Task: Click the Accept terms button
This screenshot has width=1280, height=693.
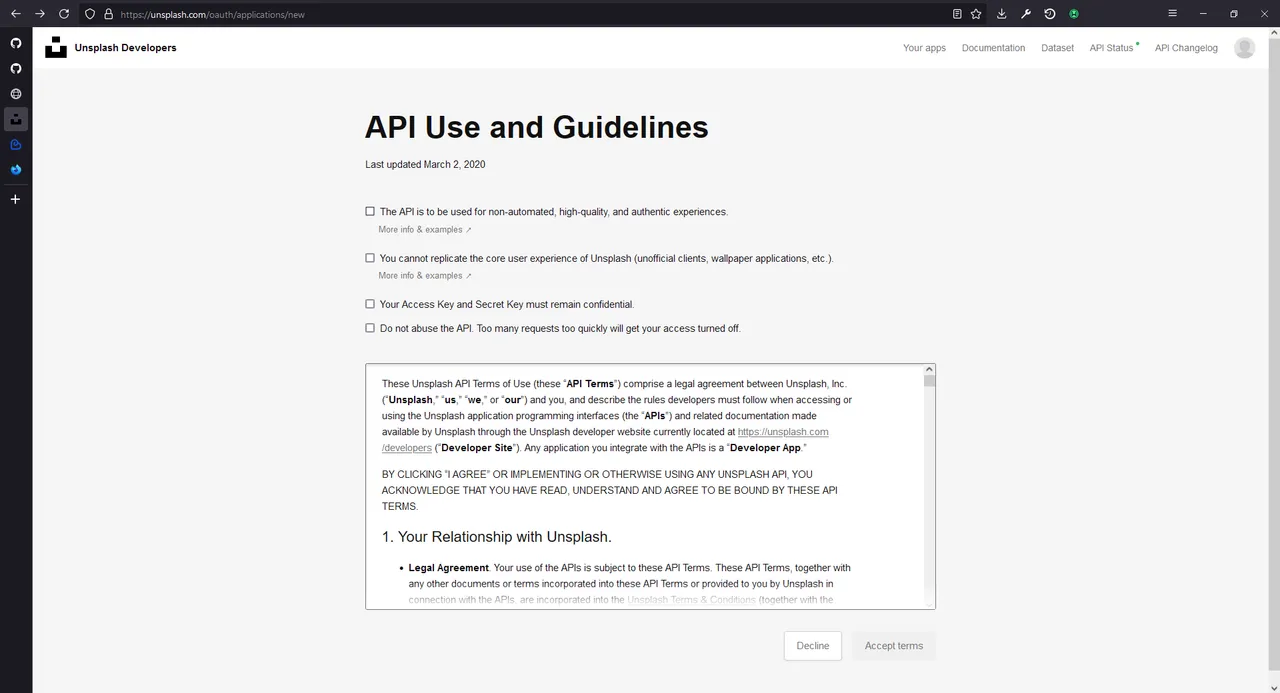Action: tap(894, 646)
